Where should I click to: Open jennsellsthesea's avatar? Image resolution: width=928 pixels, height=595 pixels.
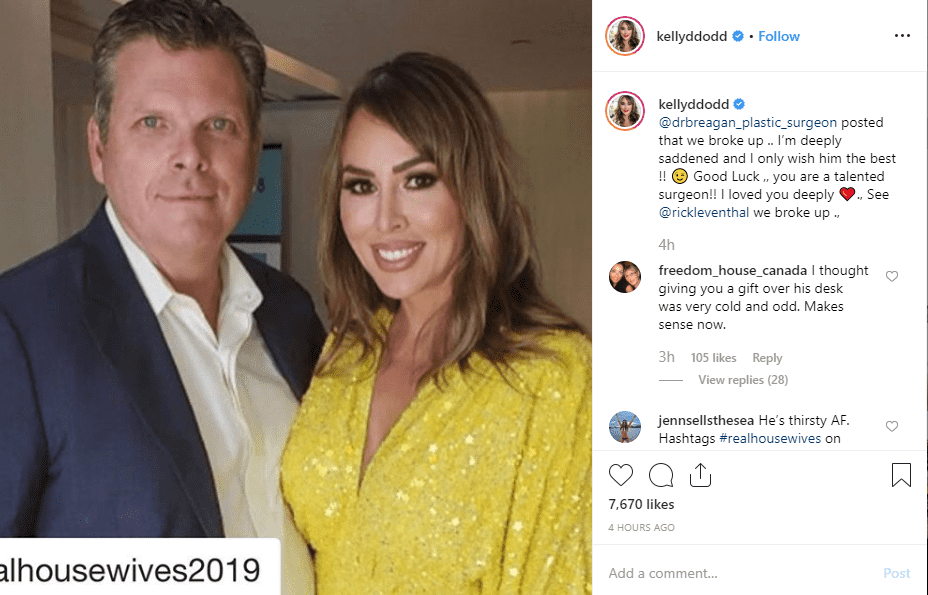(x=625, y=427)
